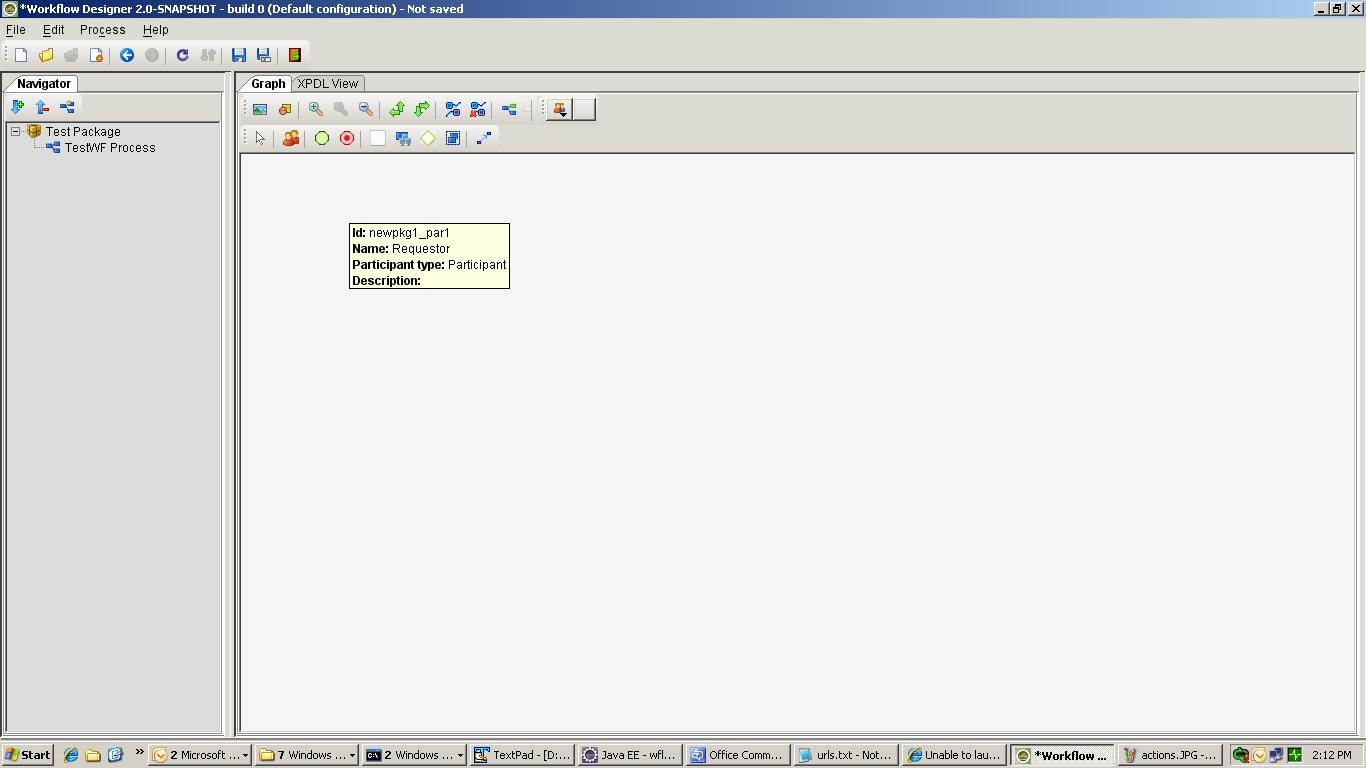
Task: Click the exit door icon
Action: point(295,55)
